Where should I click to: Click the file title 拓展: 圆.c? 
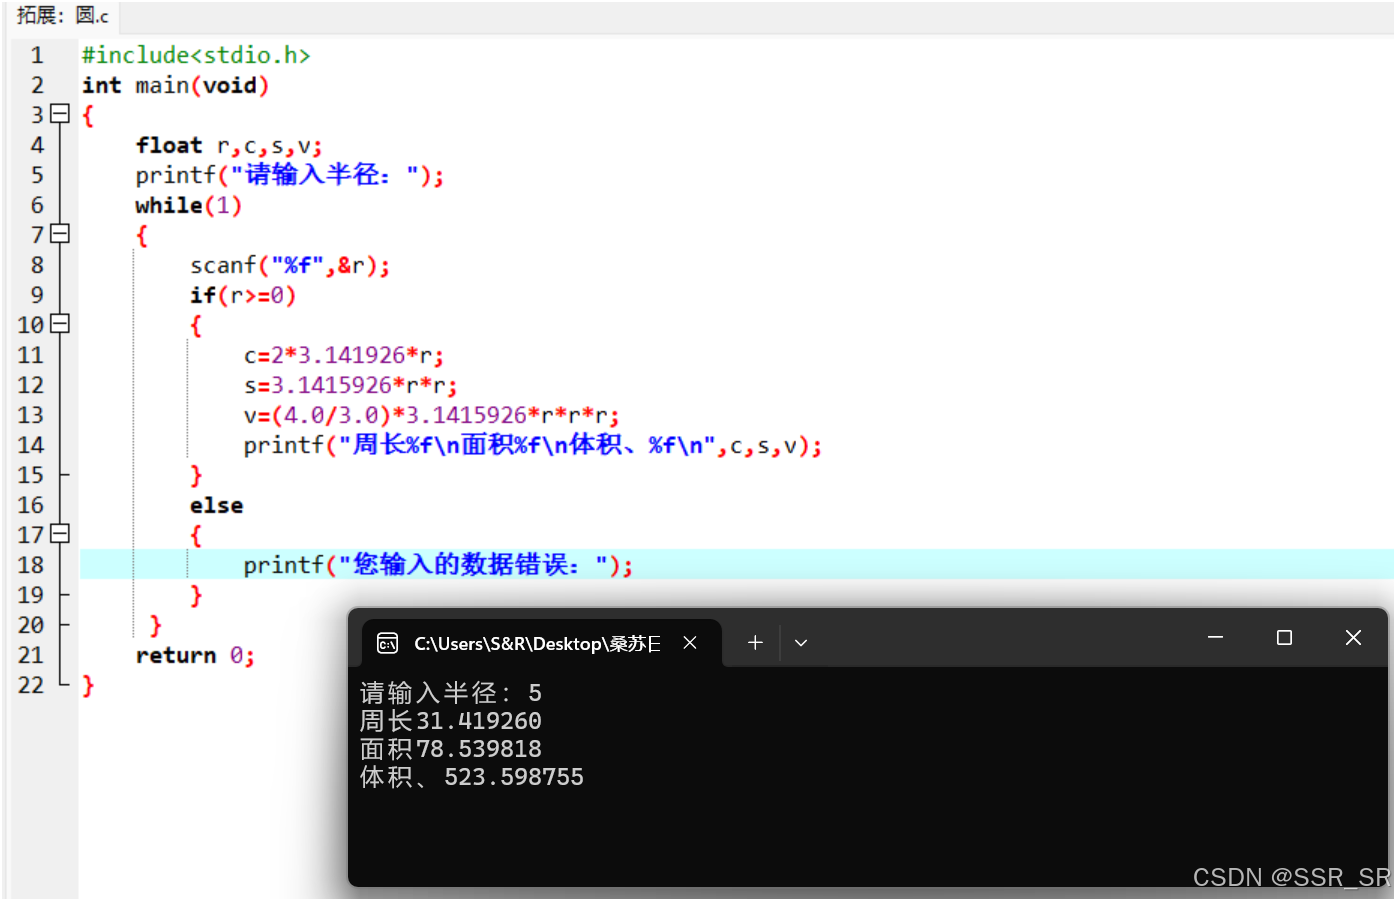coord(62,15)
